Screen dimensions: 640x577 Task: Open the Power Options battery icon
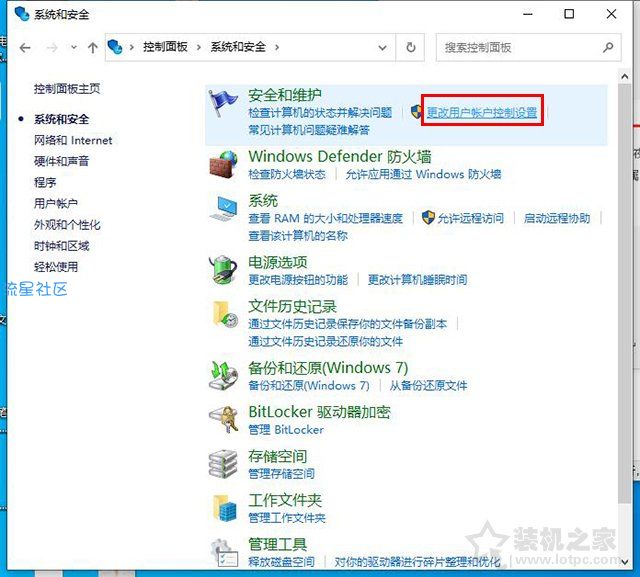click(x=223, y=269)
